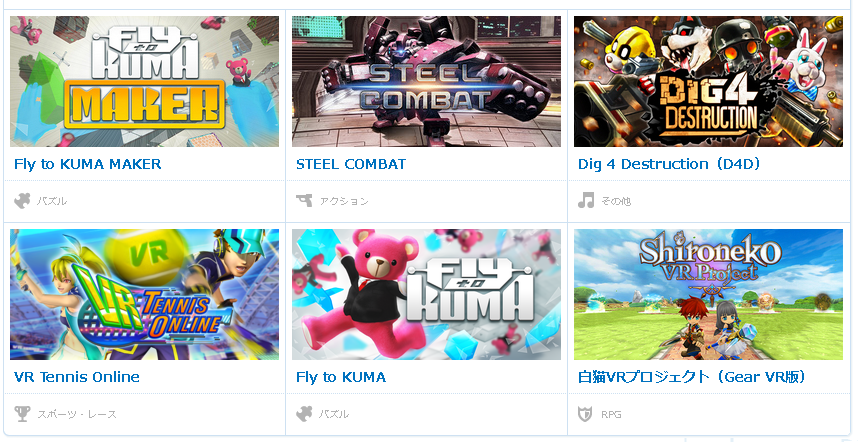Open the Fly to KUMA title link
Image resolution: width=858 pixels, height=442 pixels.
coord(341,377)
